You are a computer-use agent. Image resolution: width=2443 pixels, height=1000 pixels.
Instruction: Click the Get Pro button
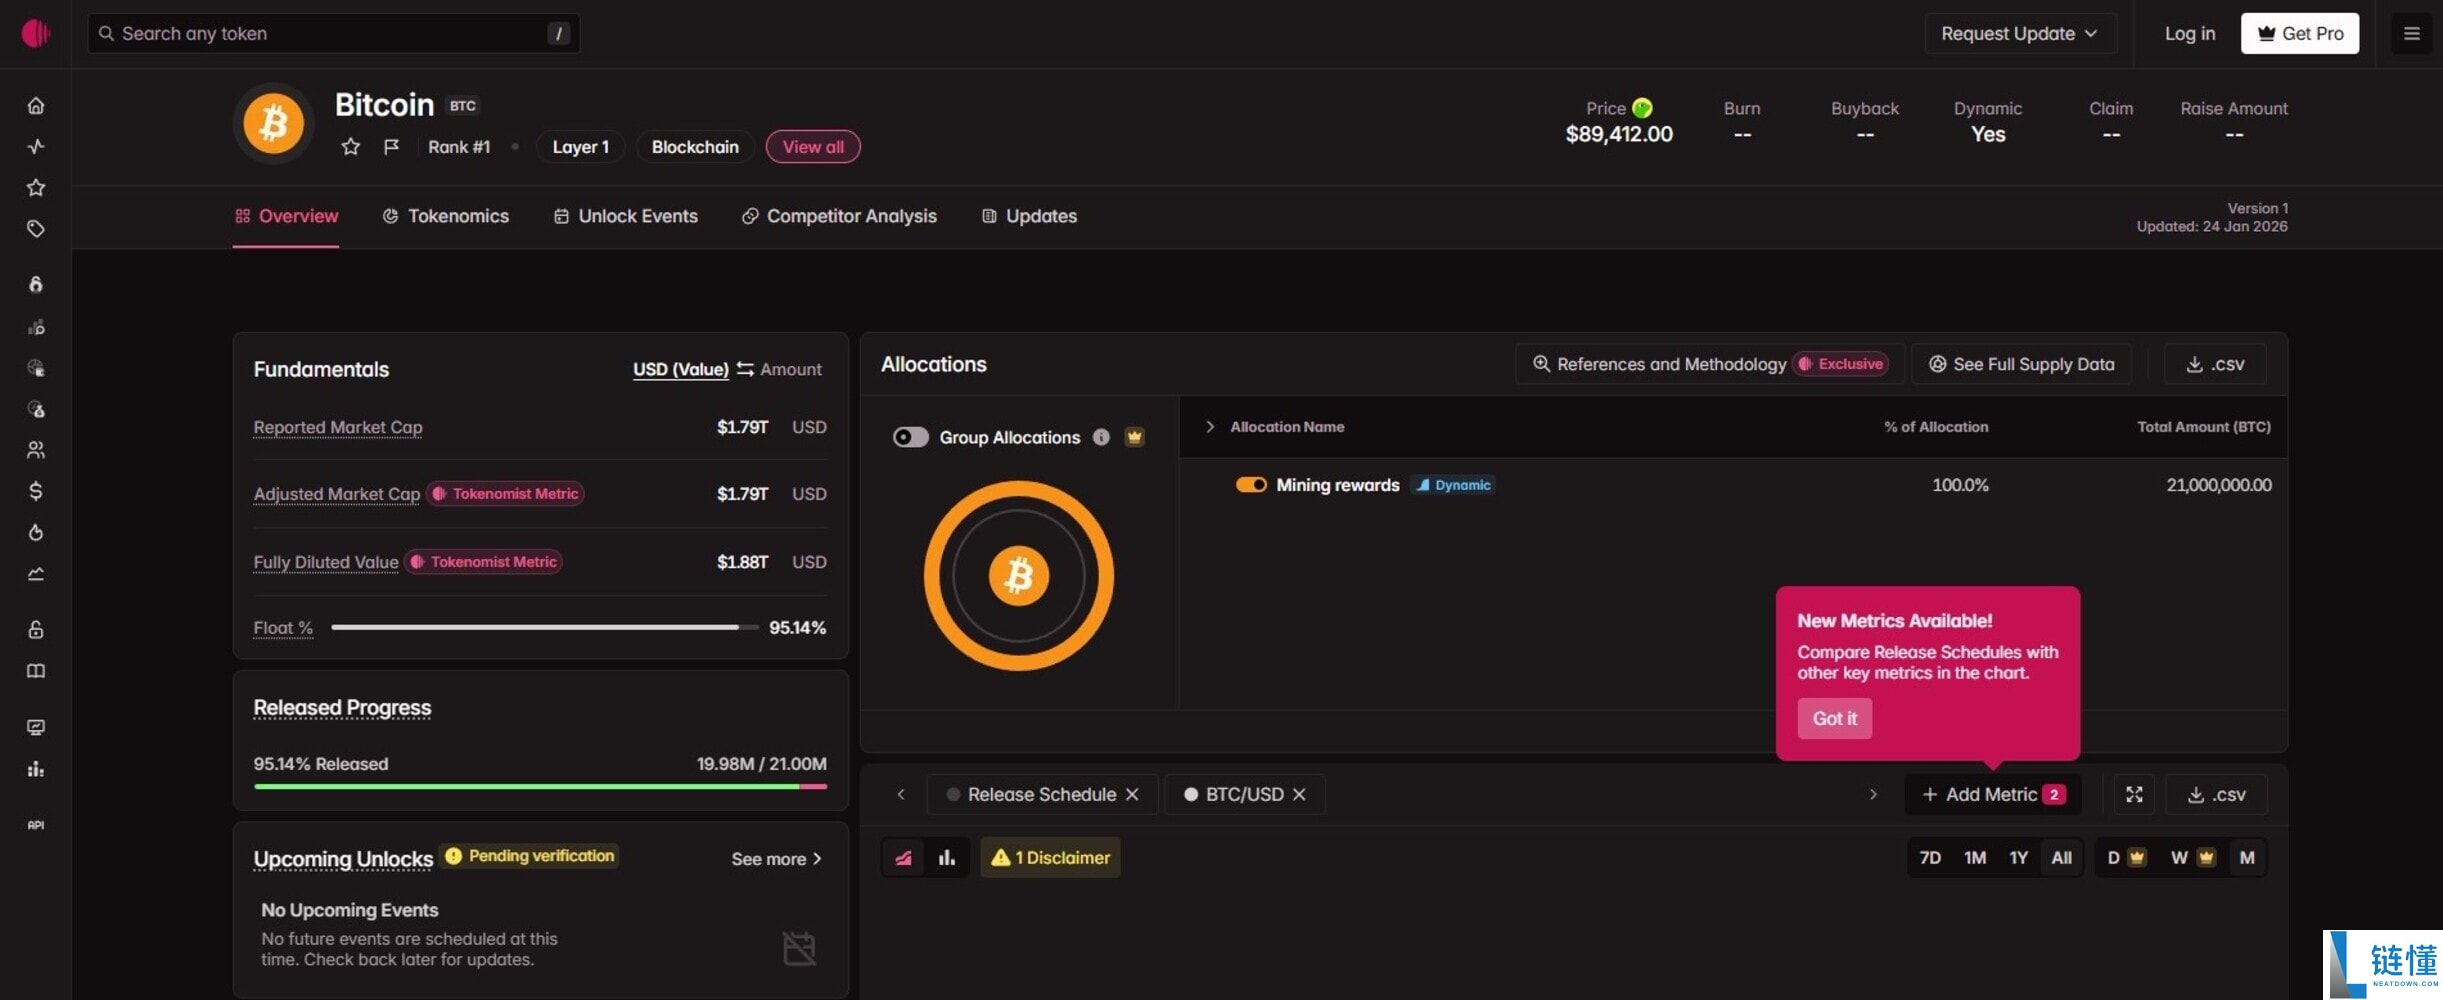pos(2300,34)
